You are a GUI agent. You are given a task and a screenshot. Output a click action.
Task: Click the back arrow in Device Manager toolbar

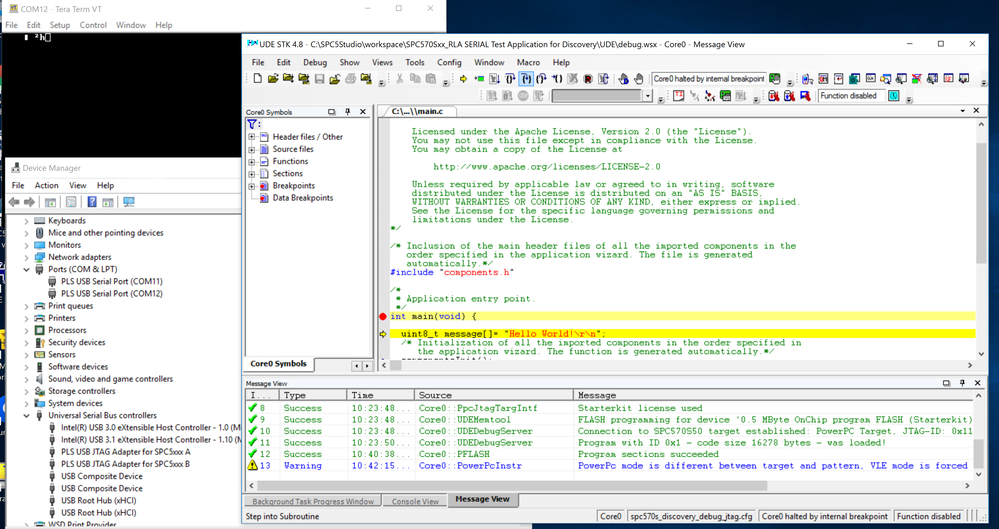click(14, 202)
